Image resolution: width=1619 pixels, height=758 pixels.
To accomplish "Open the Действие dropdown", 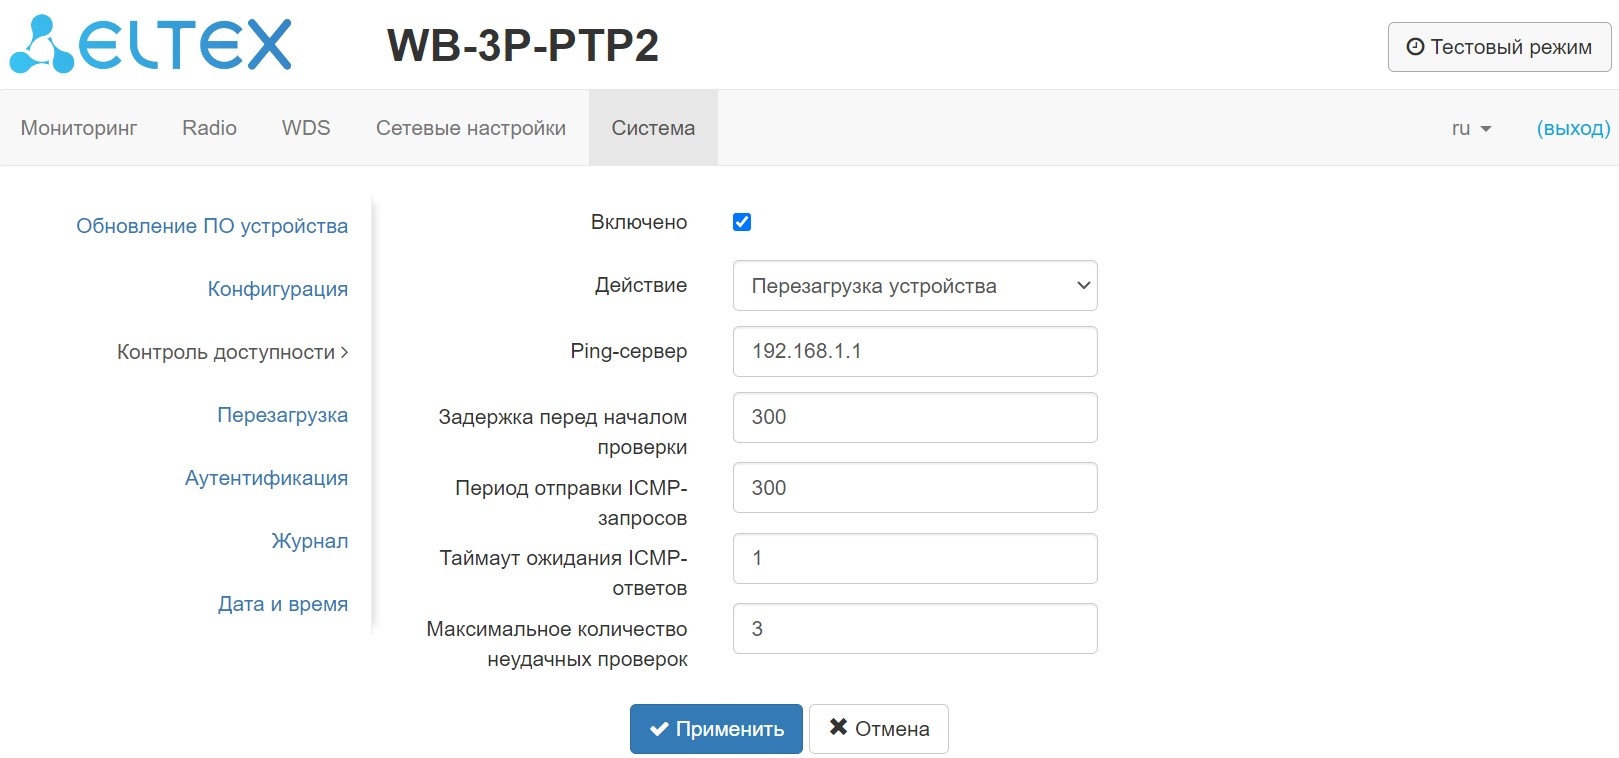I will pyautogui.click(x=915, y=286).
